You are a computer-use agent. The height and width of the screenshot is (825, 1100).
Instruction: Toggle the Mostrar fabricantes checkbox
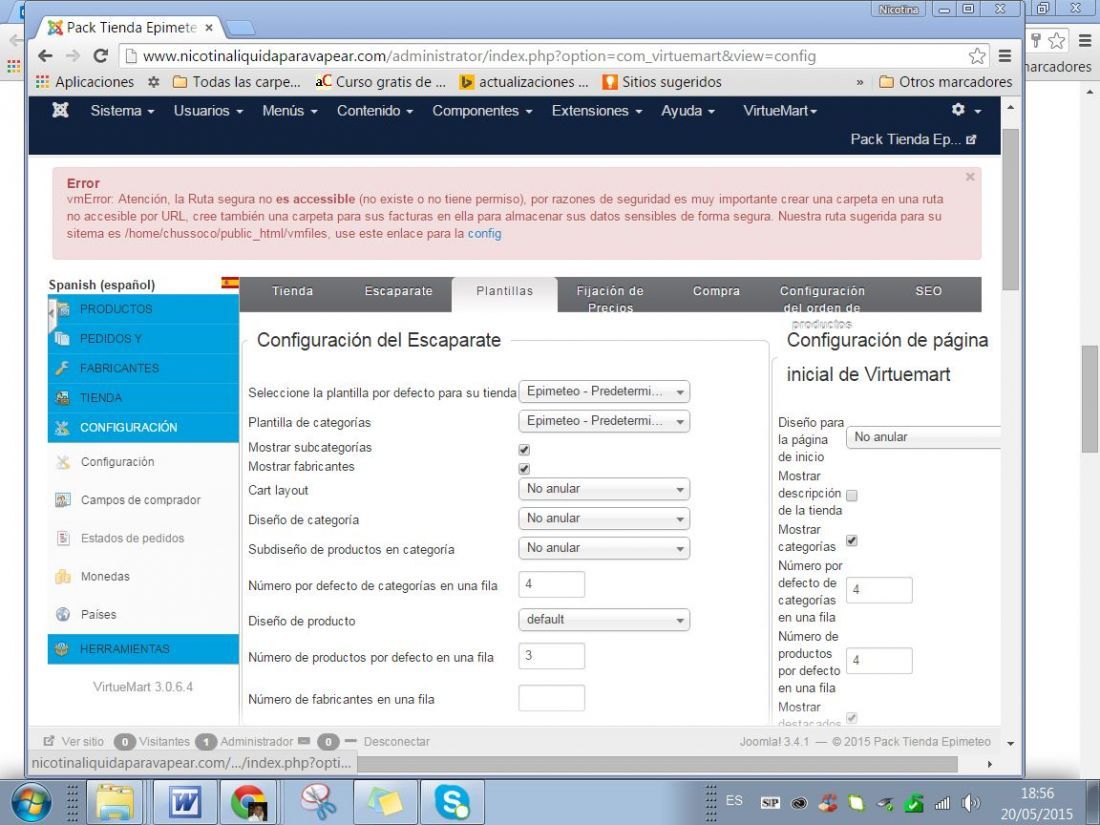(x=524, y=468)
